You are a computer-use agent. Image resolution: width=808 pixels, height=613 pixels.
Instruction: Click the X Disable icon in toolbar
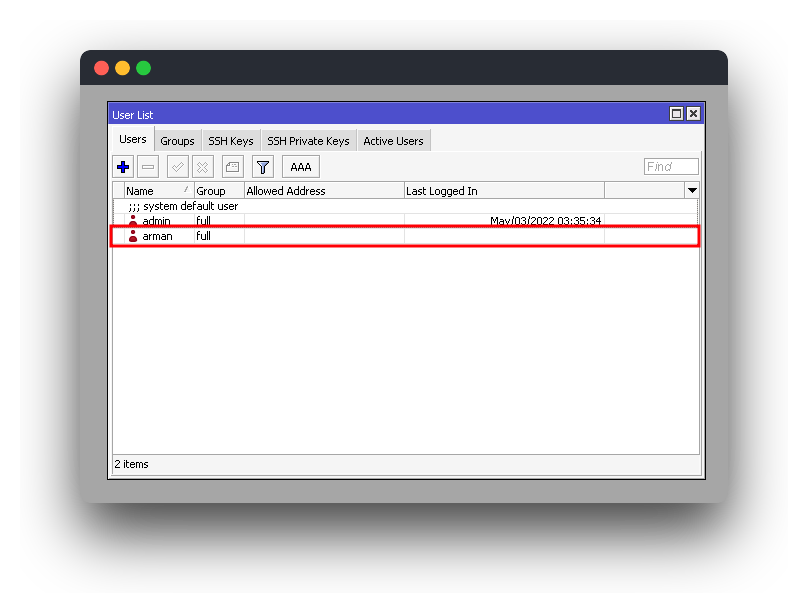pyautogui.click(x=202, y=167)
